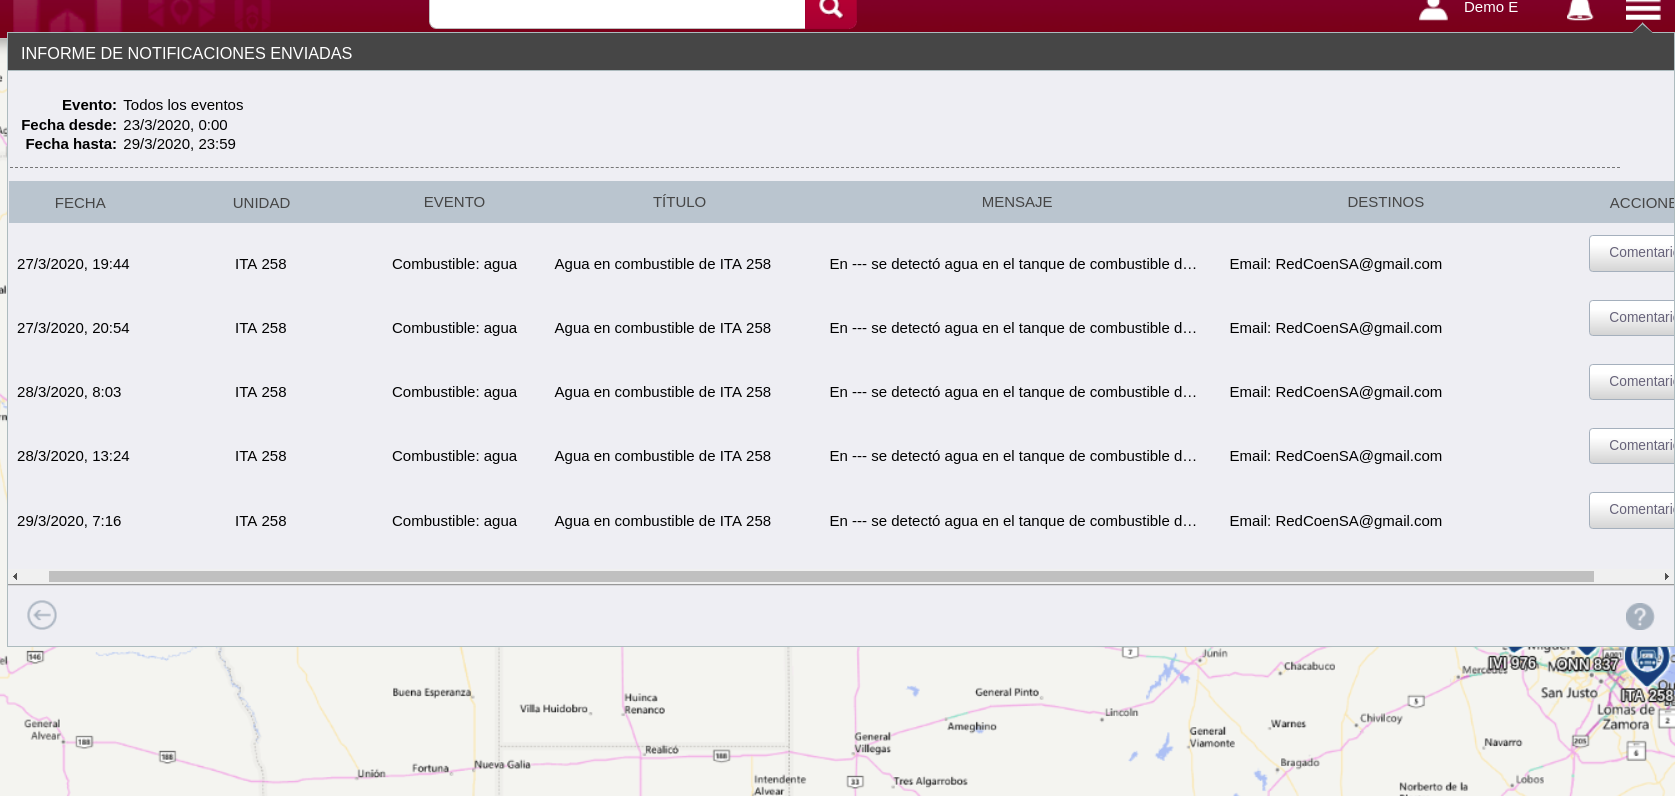
Task: Open the notifications bell
Action: [1579, 10]
